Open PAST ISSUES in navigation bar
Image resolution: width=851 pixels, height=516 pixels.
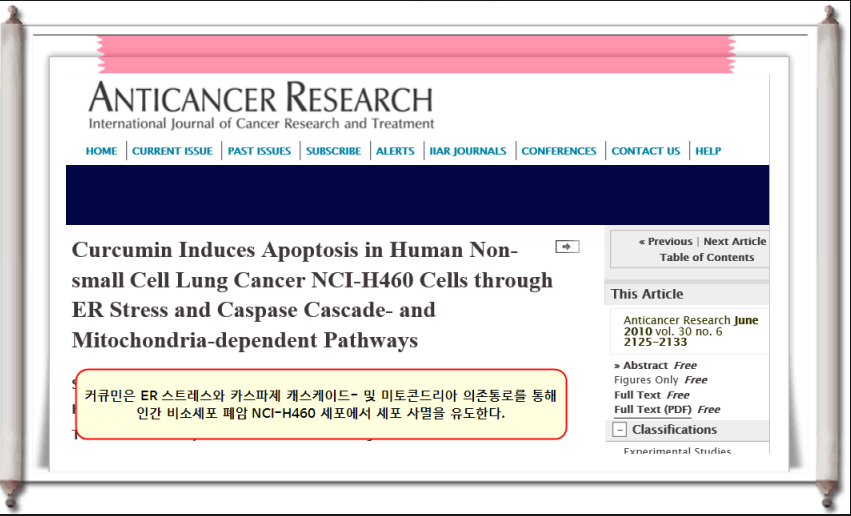pyautogui.click(x=259, y=151)
